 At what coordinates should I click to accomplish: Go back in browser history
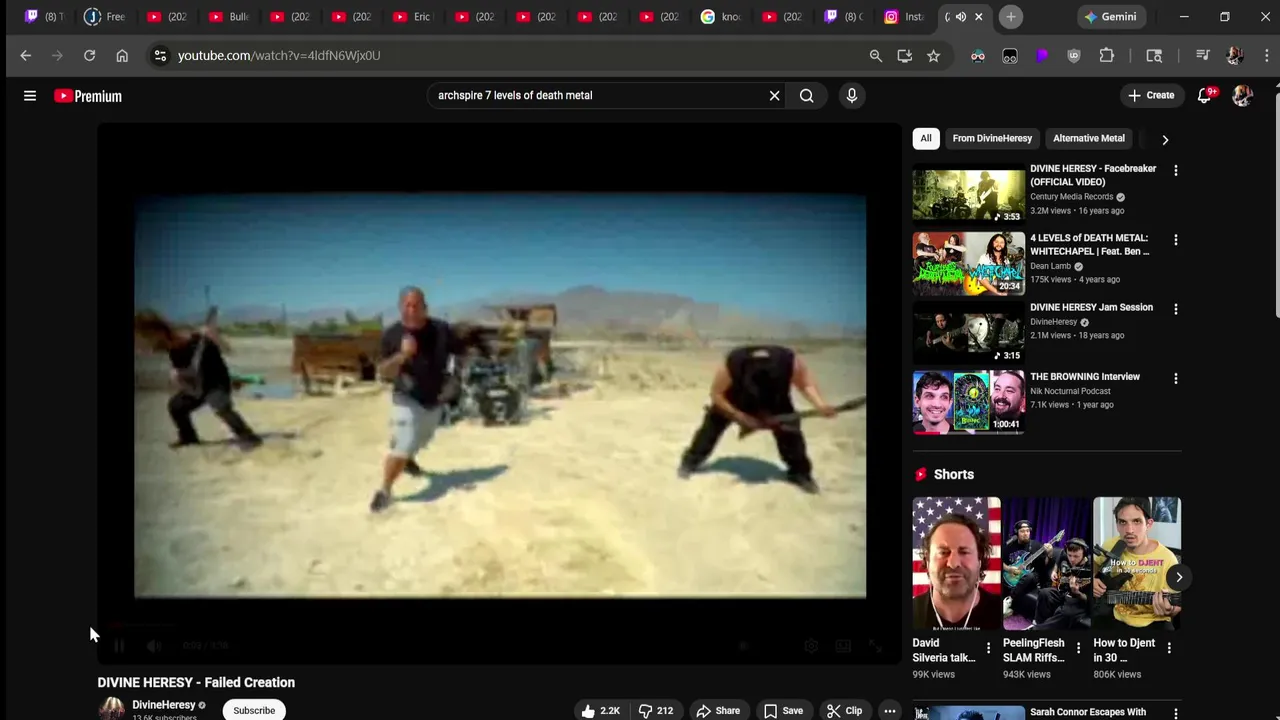click(26, 56)
